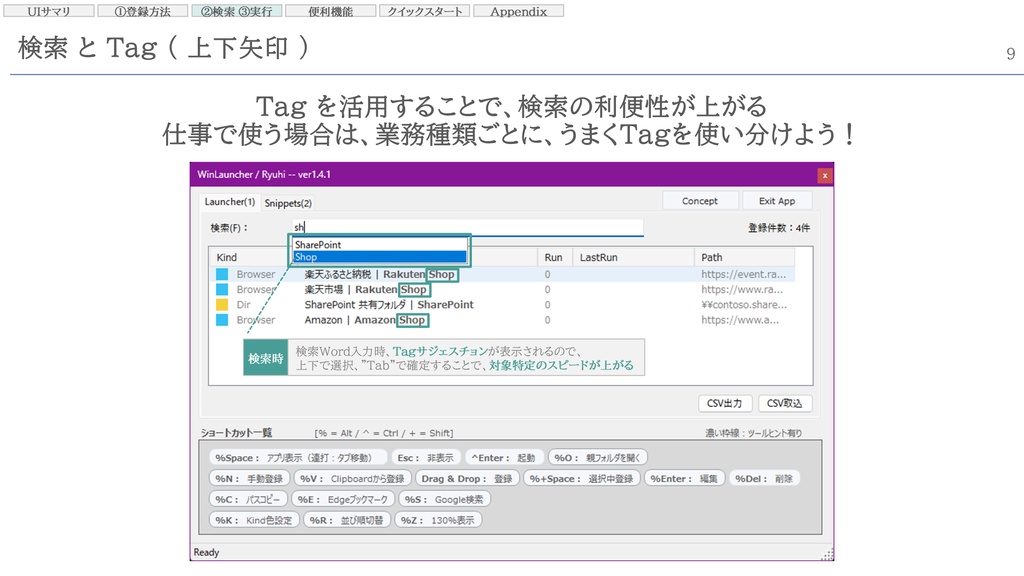
Task: Click the %N 手動登録 shortcut chip
Action: point(249,479)
